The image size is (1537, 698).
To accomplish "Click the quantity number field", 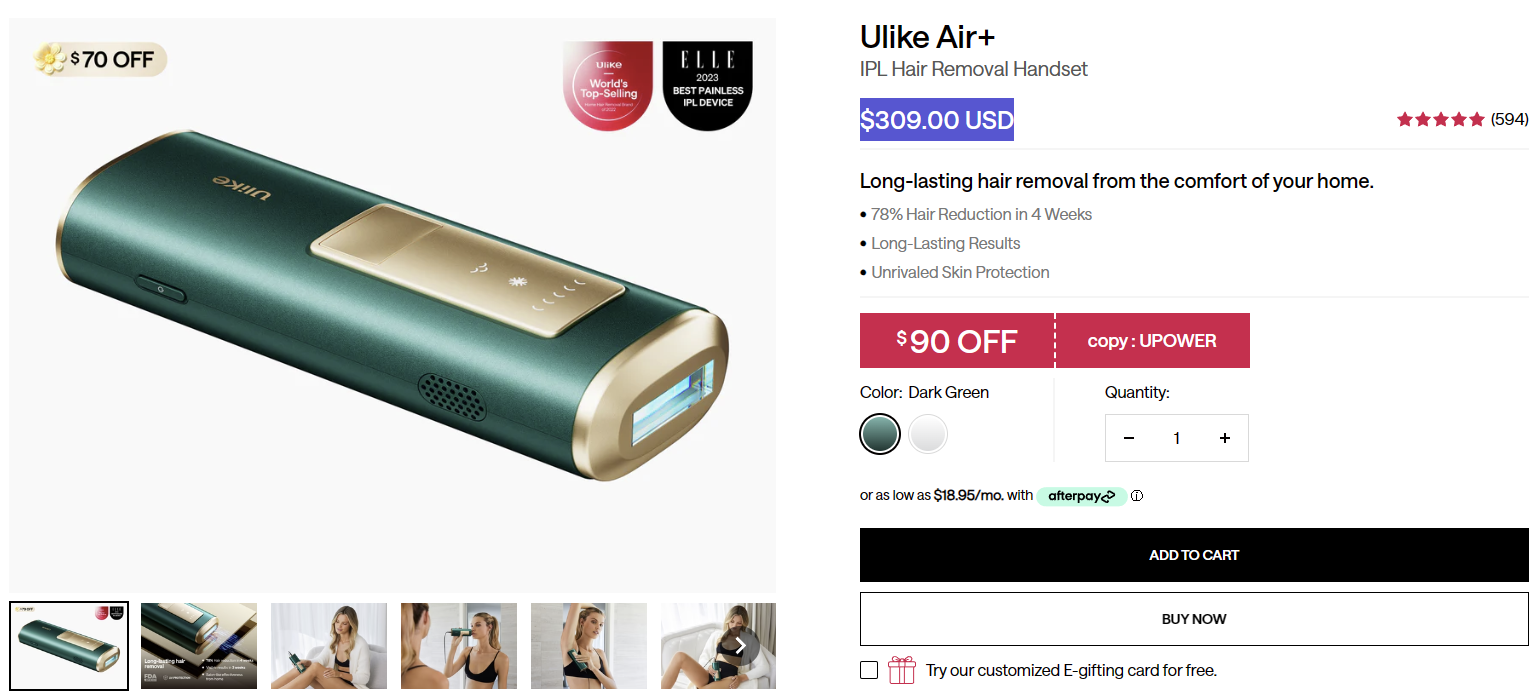I will click(x=1177, y=438).
